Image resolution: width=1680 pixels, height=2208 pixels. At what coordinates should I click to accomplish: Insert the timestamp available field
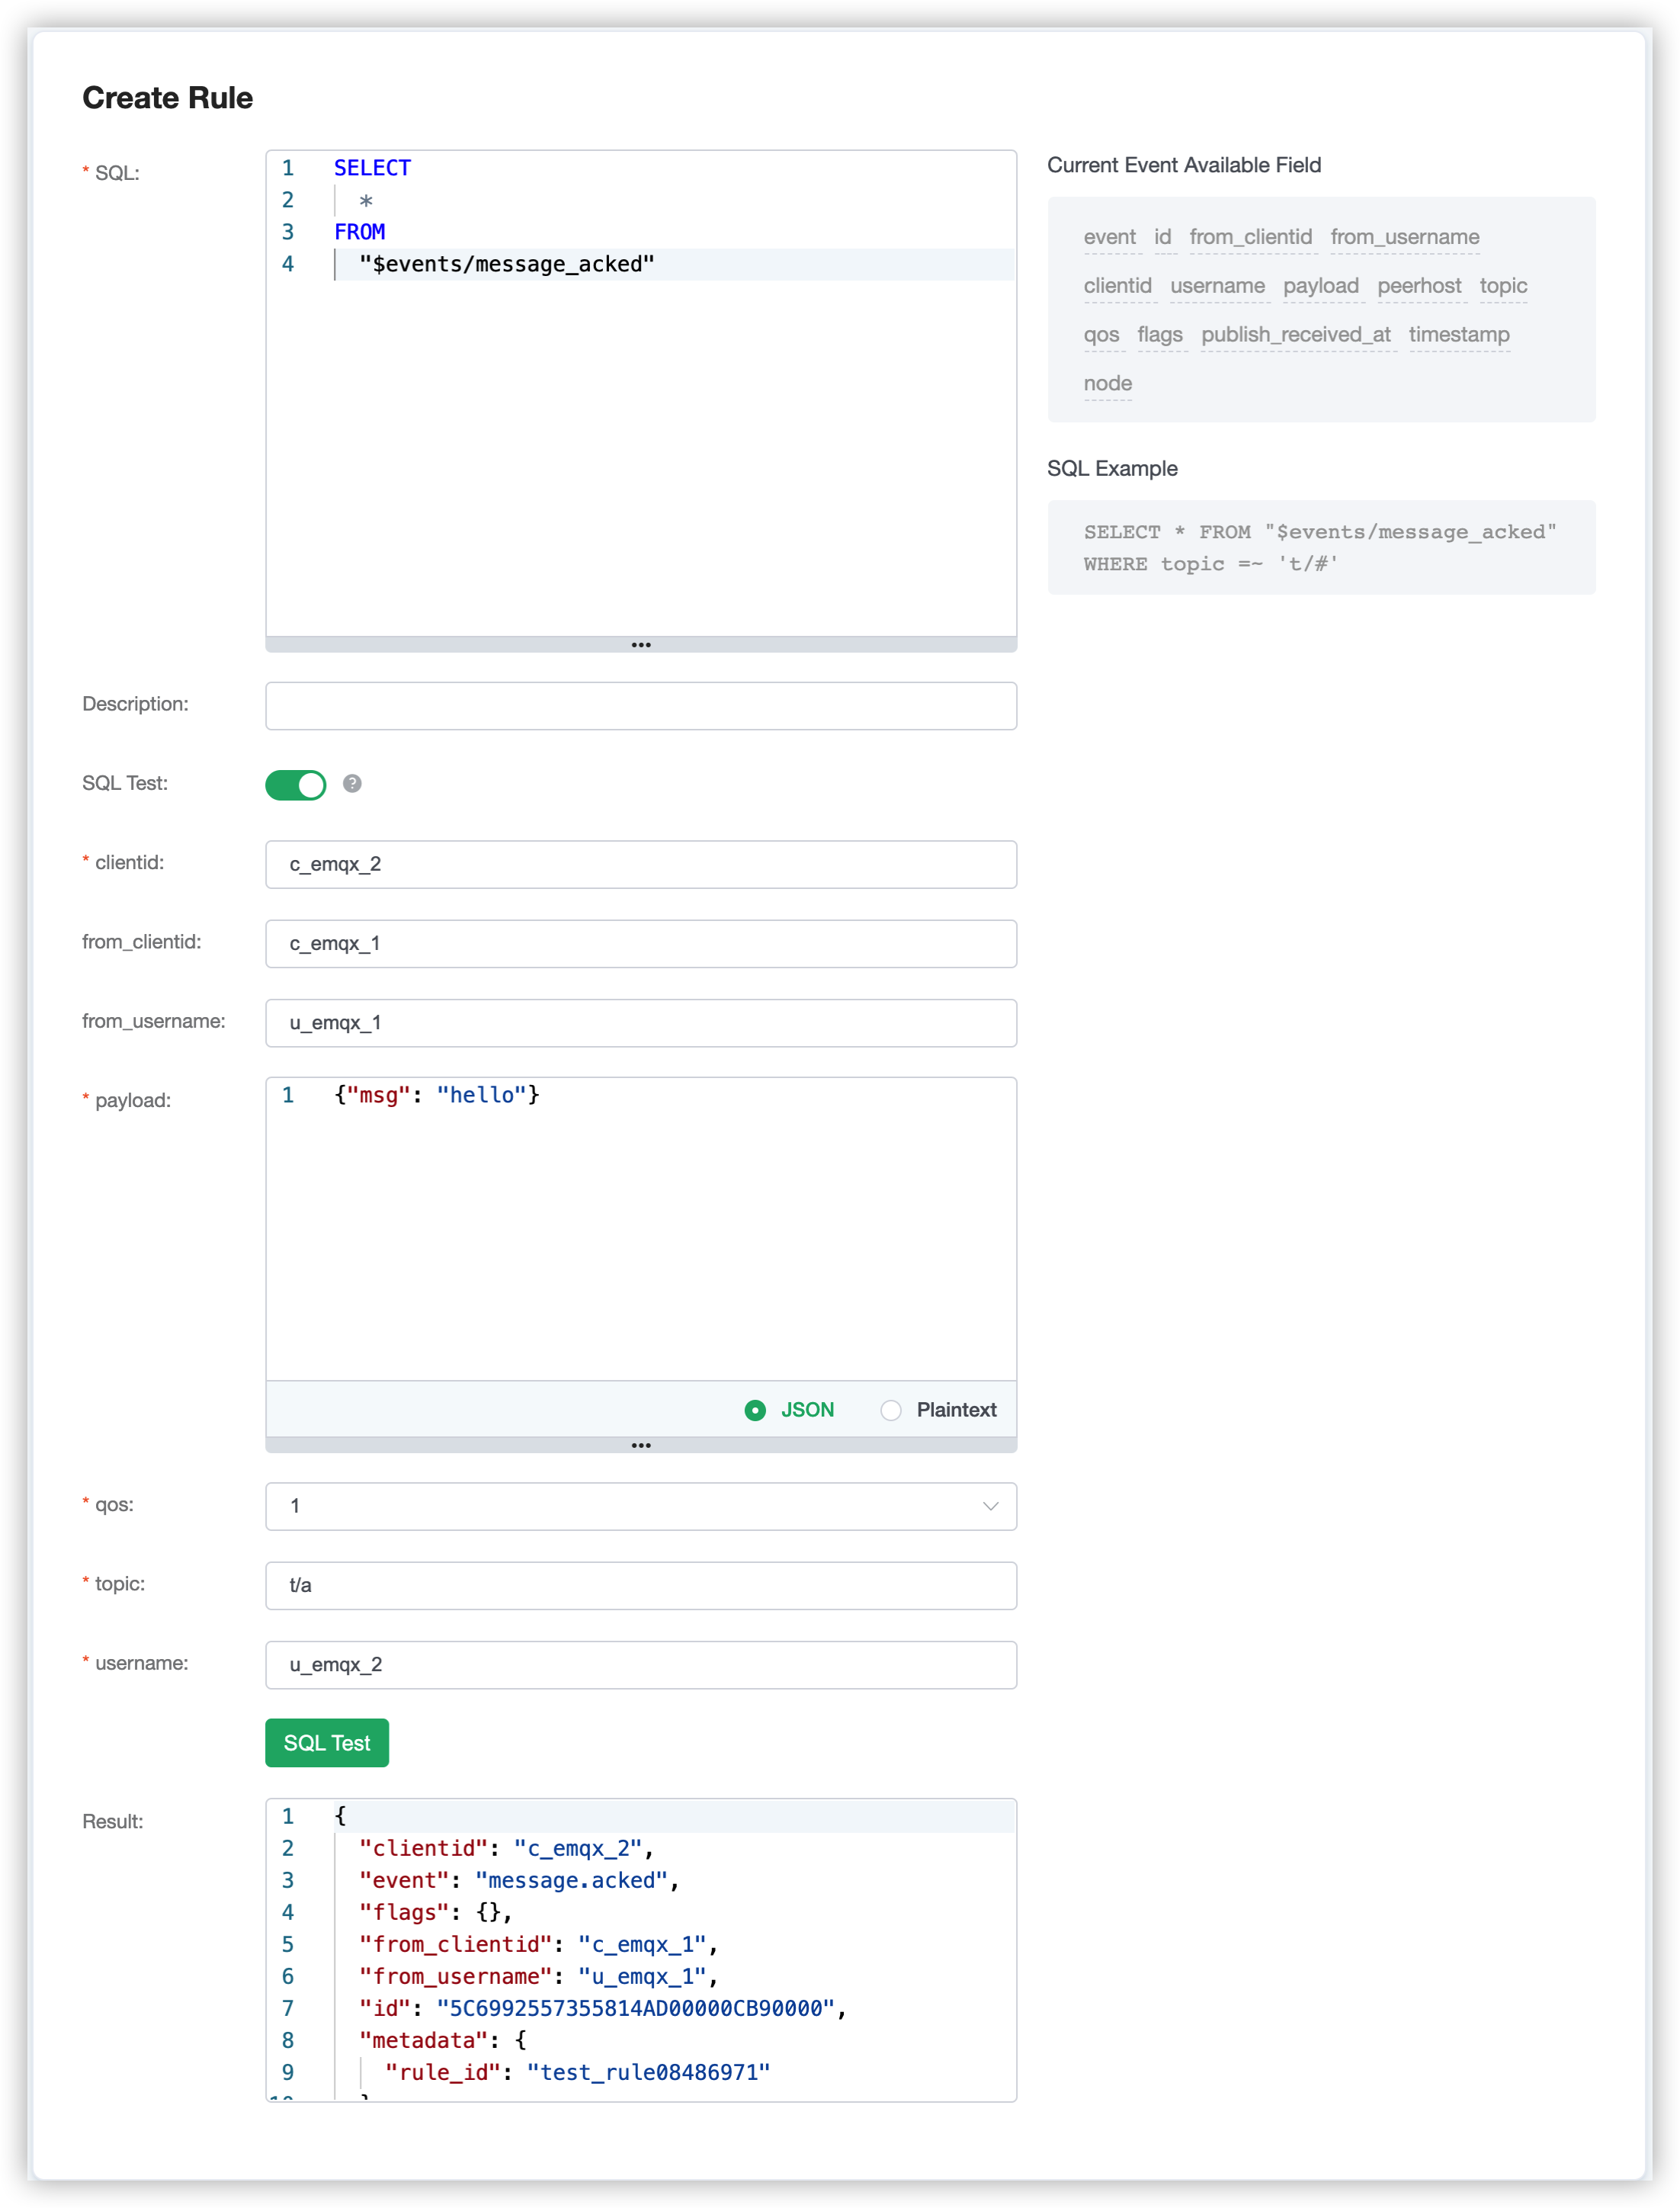pyautogui.click(x=1459, y=335)
